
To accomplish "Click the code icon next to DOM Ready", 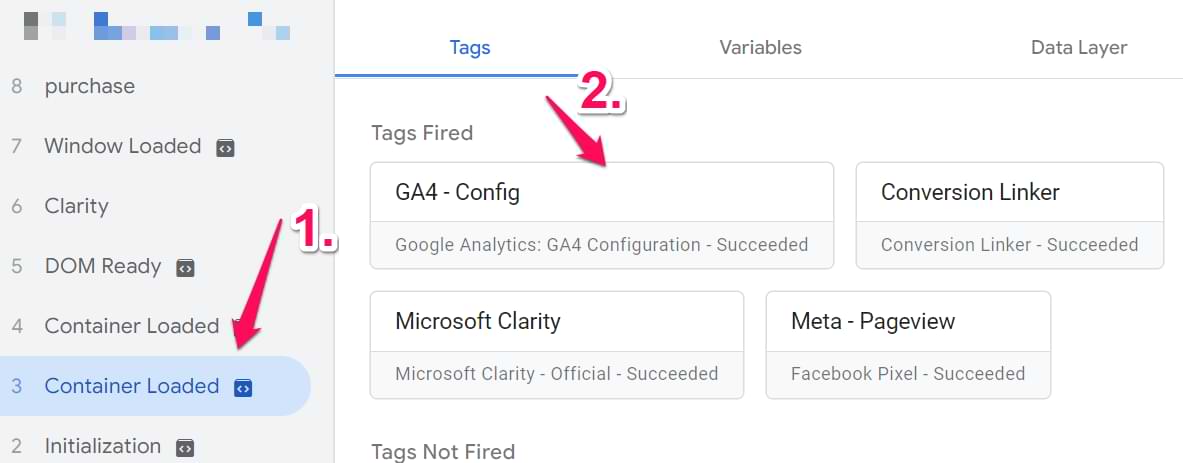I will [185, 268].
